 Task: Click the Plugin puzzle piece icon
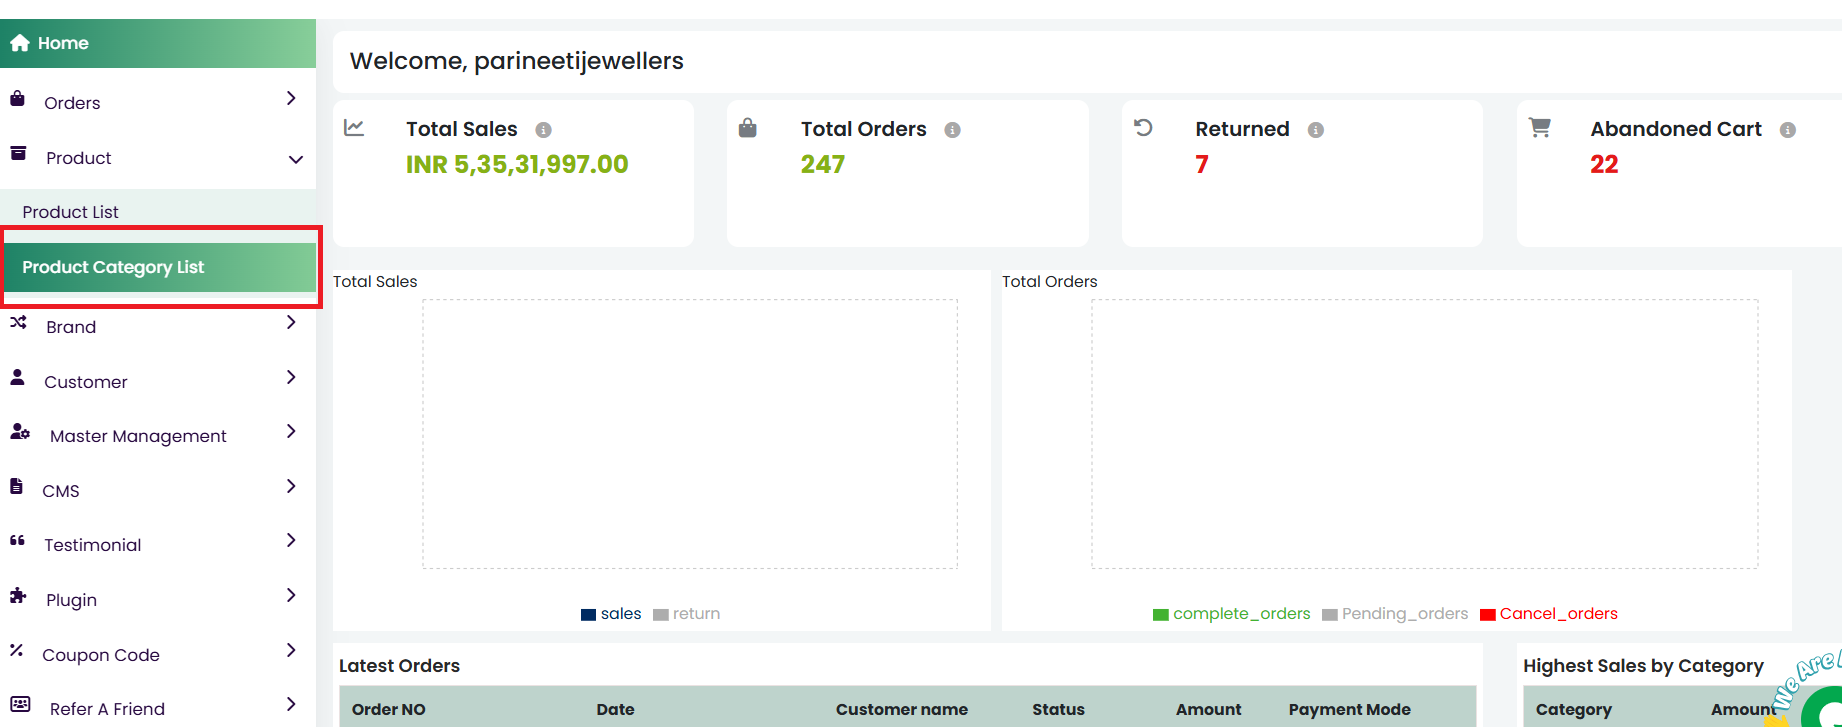click(18, 596)
